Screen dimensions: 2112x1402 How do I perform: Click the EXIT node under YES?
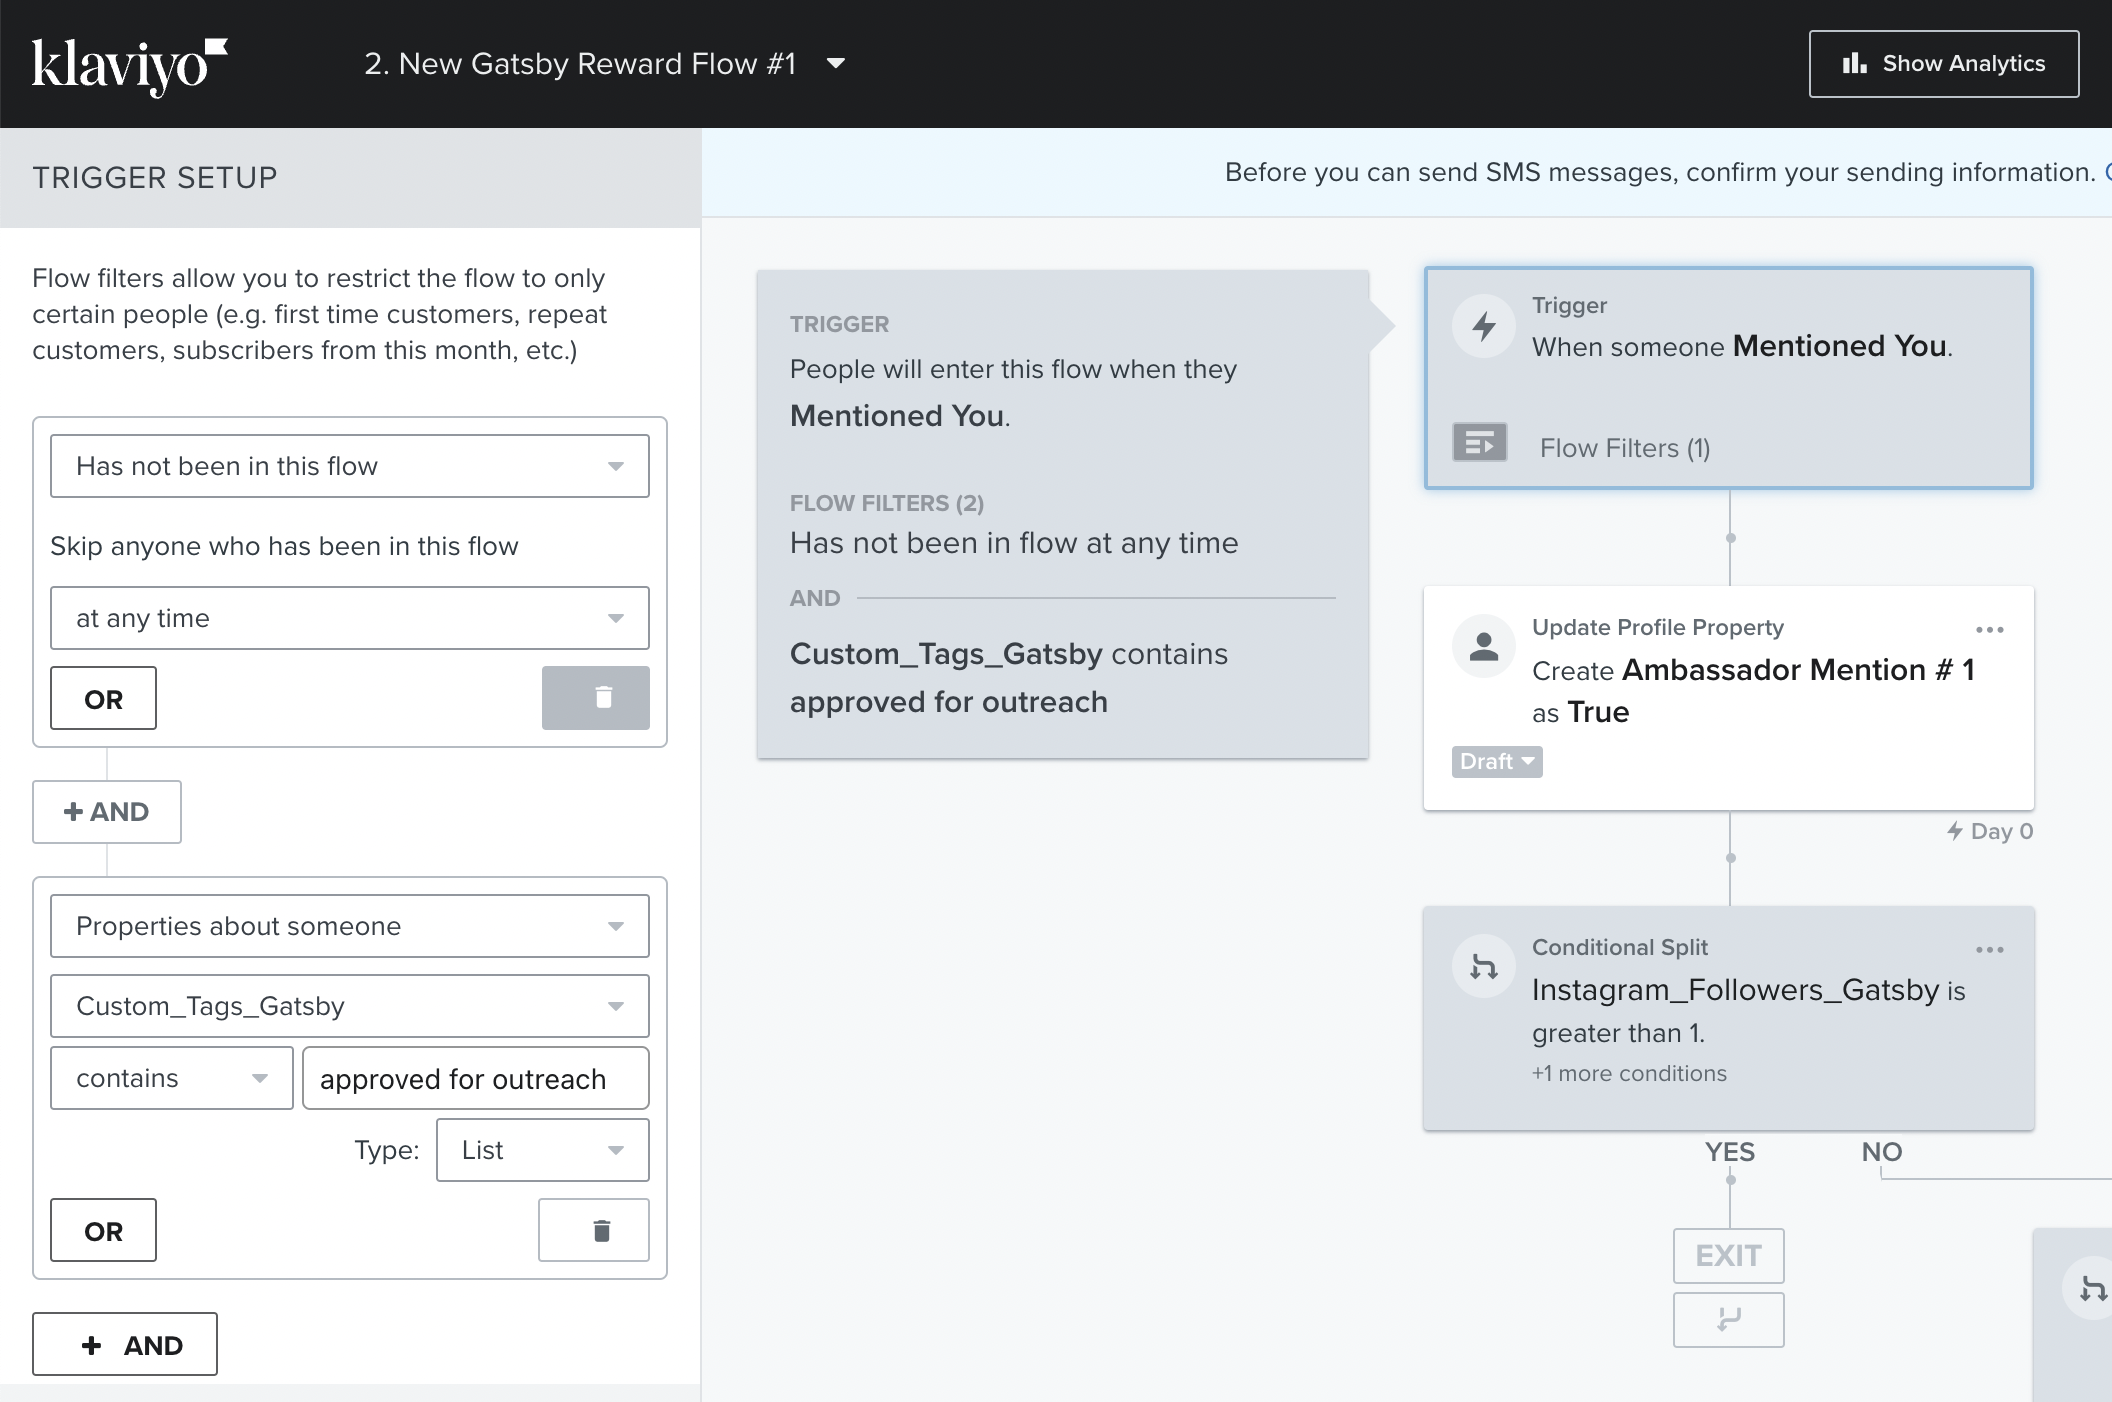tap(1729, 1256)
